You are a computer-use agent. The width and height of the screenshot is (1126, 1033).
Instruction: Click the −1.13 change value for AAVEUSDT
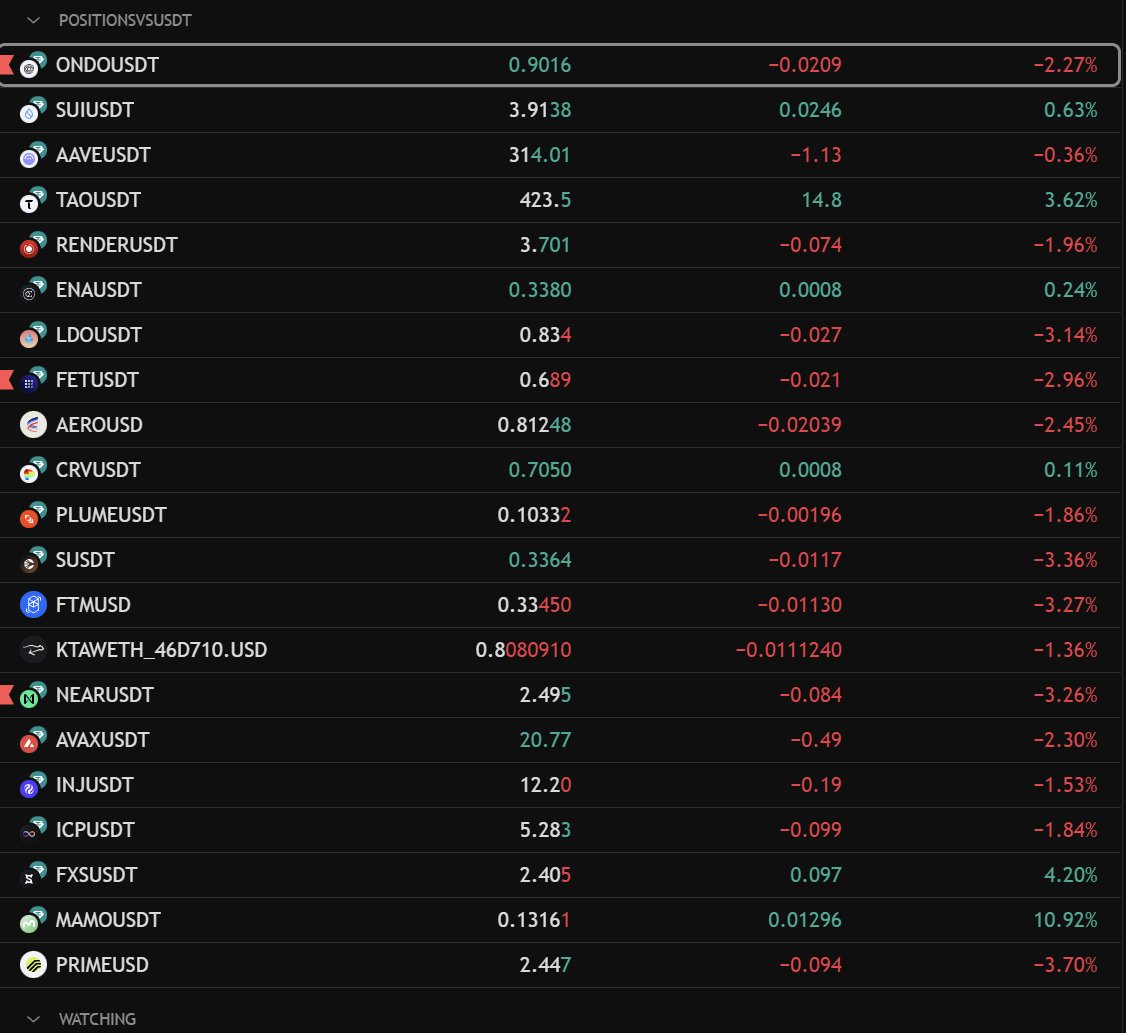(816, 154)
